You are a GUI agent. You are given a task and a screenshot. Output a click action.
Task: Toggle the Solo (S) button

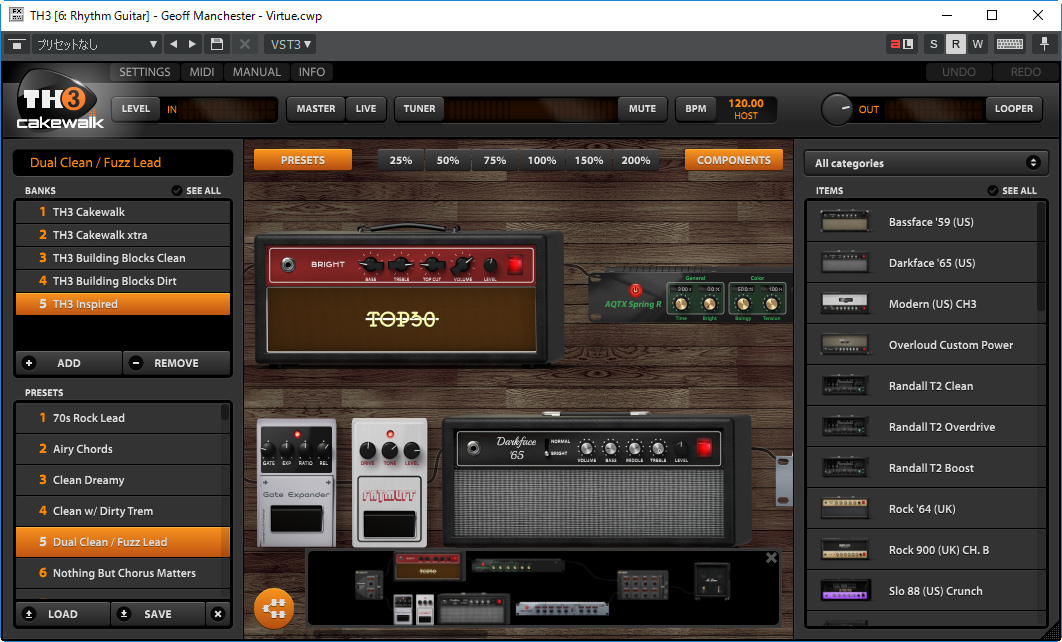(933, 44)
